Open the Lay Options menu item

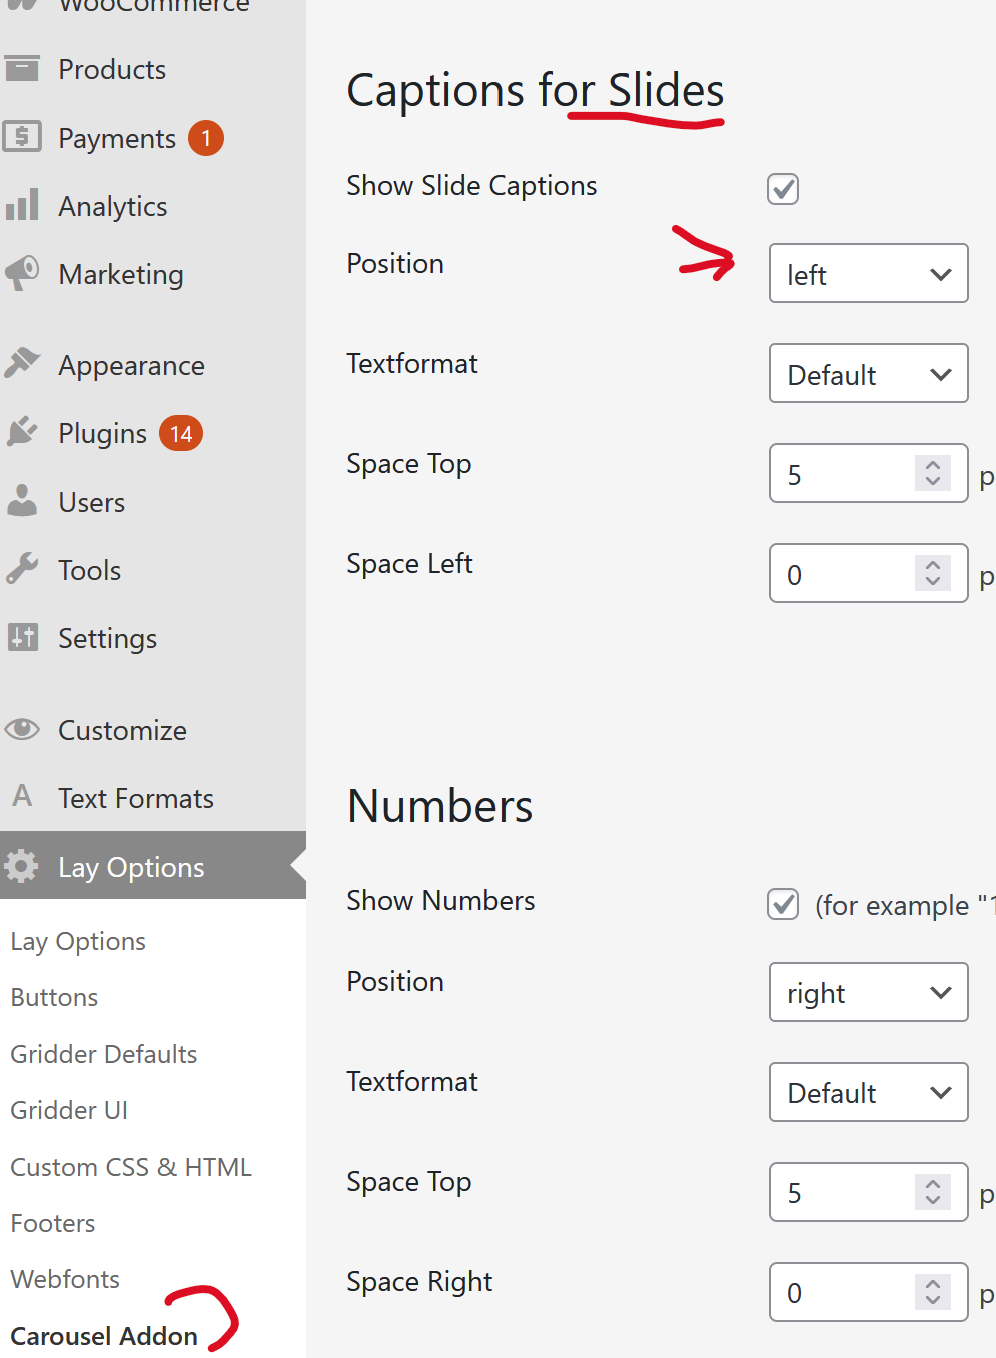130,867
